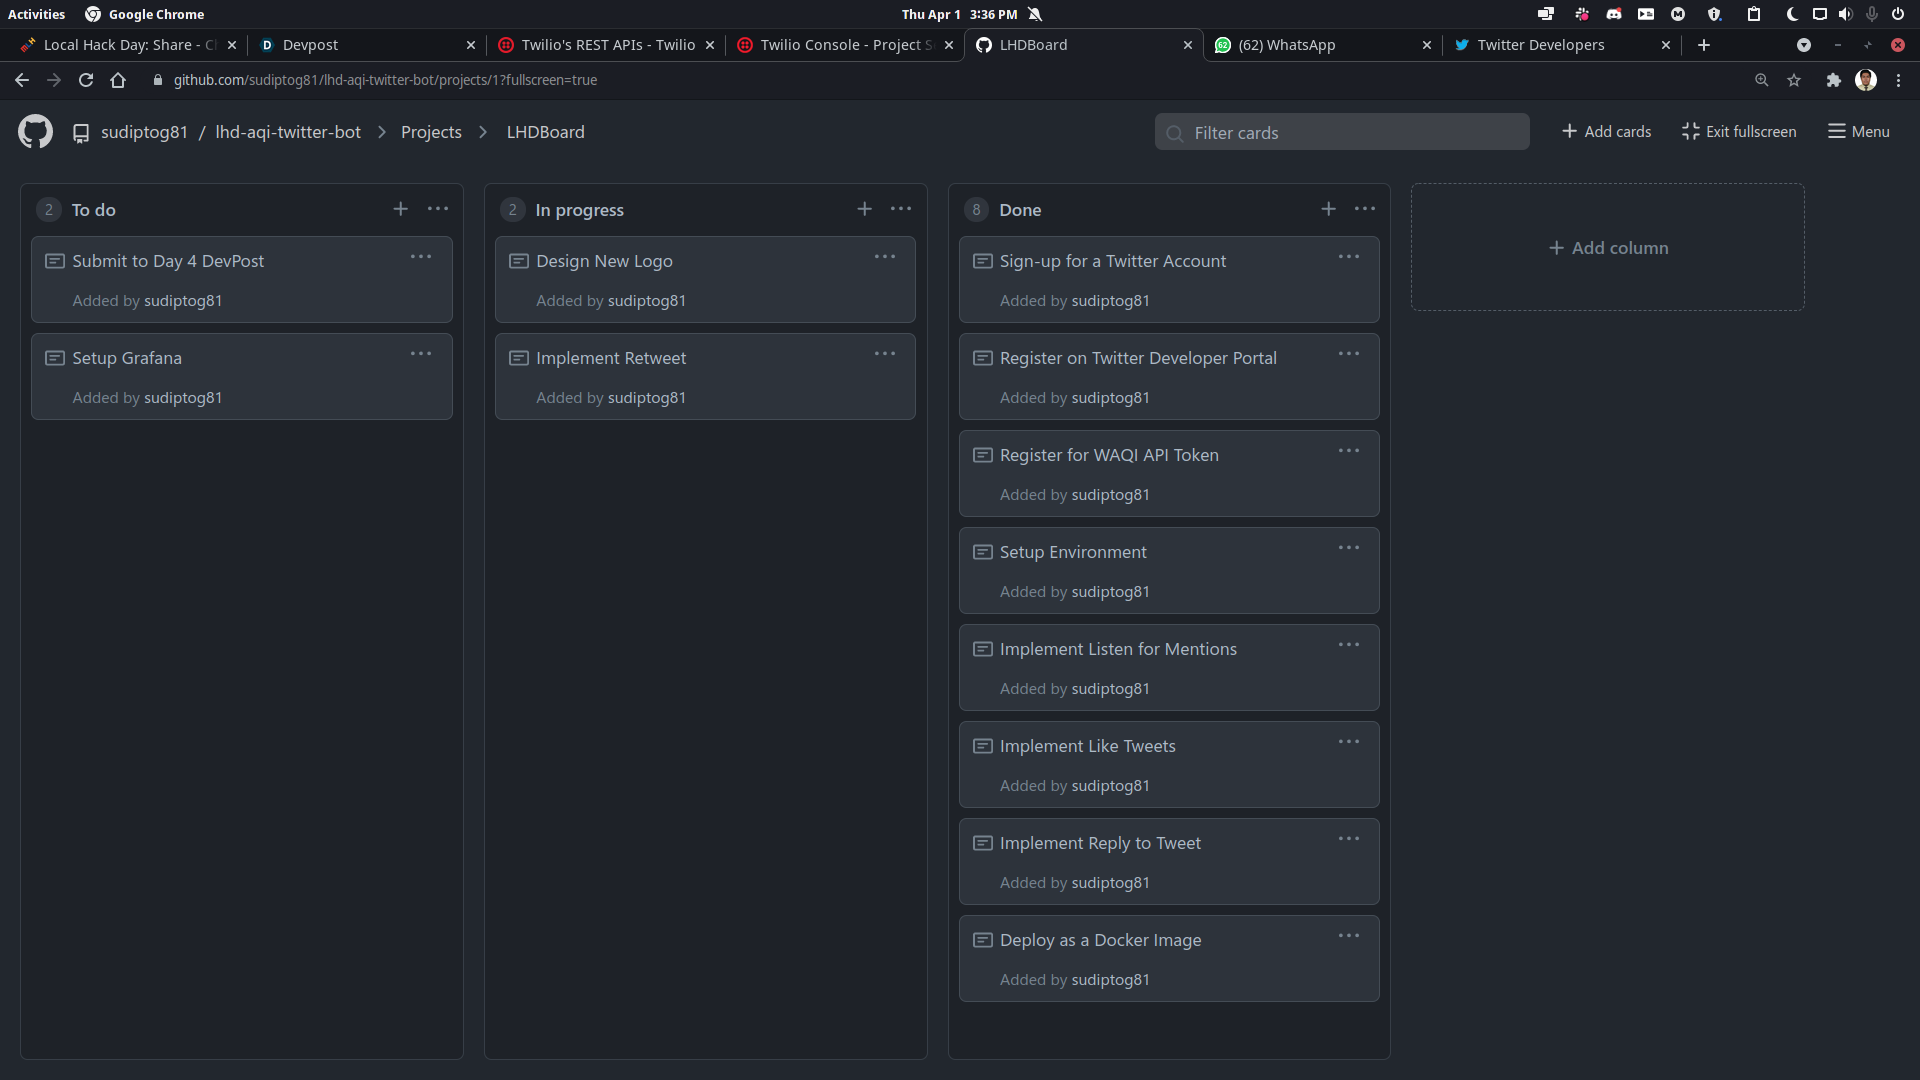Viewport: 1920px width, 1080px height.
Task: Click plus icon in Done column
Action: 1328,209
